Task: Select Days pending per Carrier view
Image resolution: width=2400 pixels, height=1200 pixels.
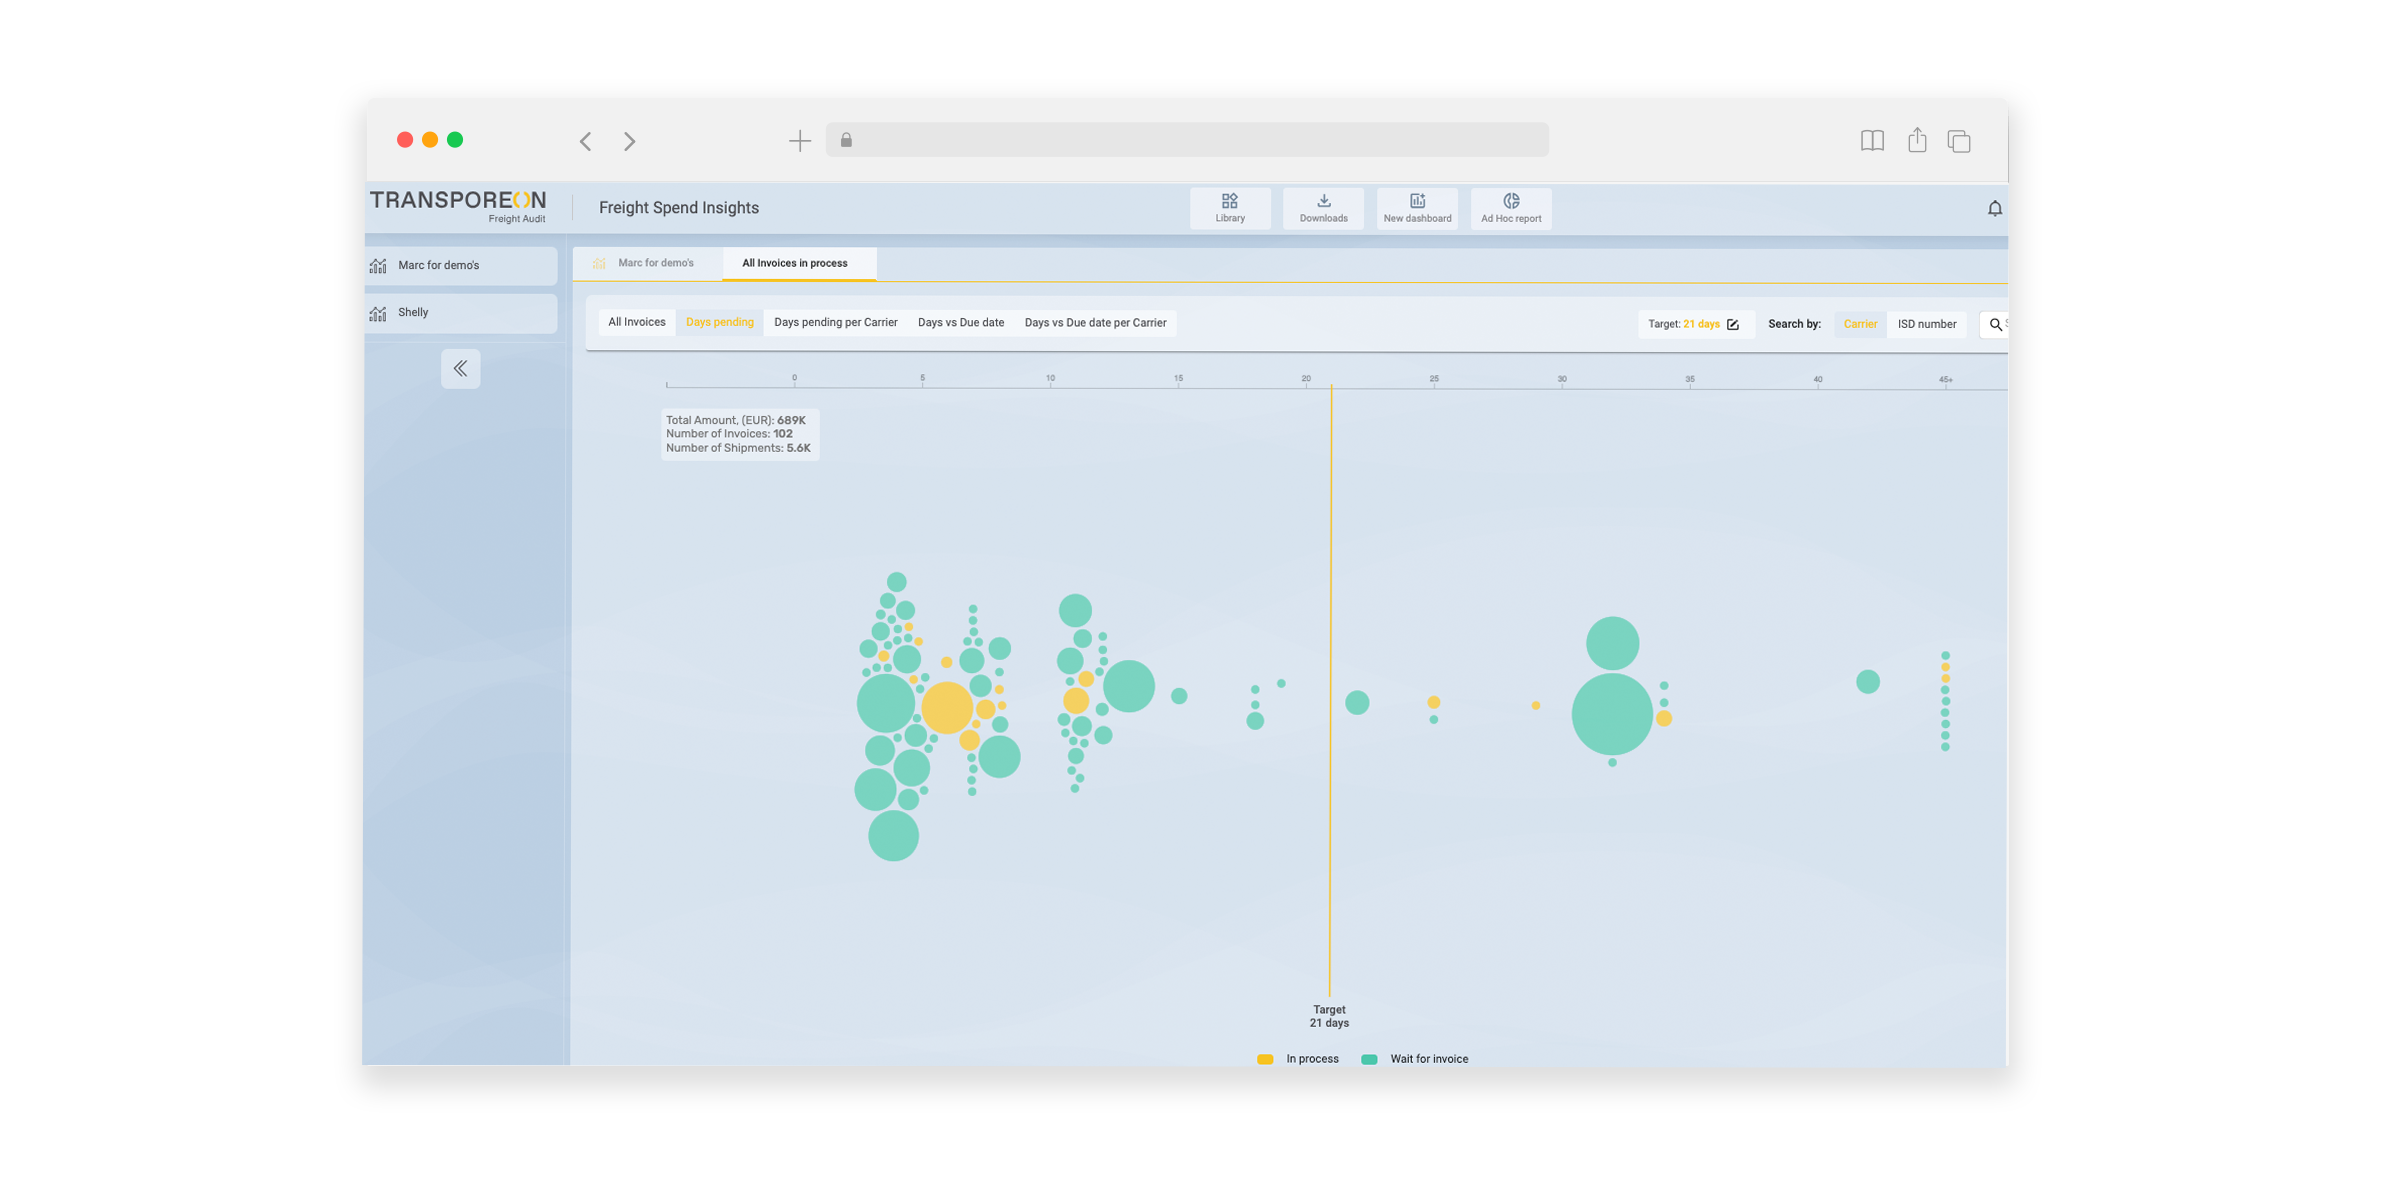Action: 835,323
